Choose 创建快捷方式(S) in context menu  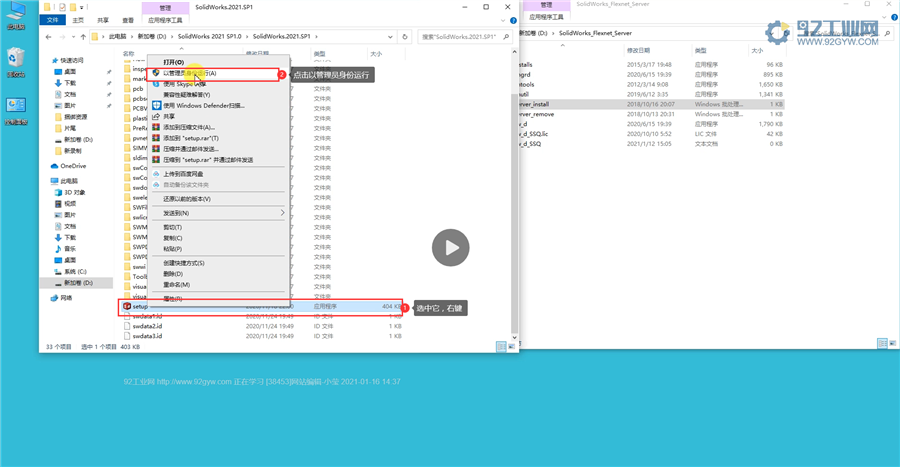coord(184,263)
